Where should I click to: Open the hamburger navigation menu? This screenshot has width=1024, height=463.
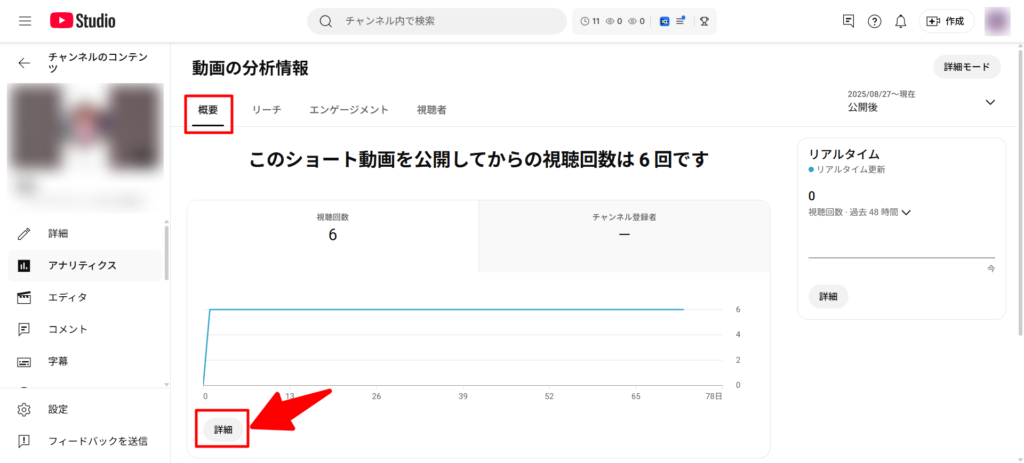pos(25,21)
